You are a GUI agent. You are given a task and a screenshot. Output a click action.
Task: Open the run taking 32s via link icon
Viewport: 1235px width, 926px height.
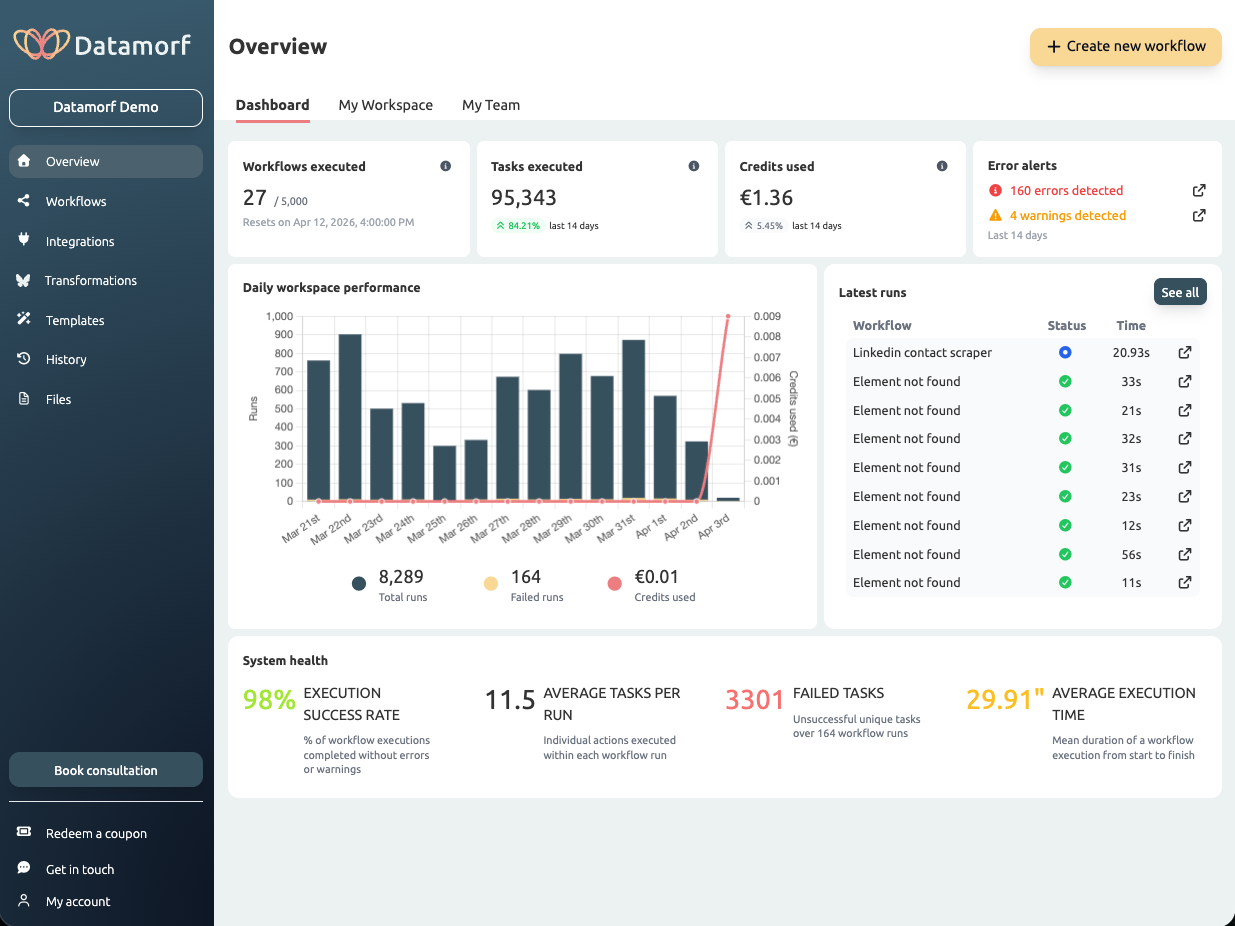coord(1185,438)
